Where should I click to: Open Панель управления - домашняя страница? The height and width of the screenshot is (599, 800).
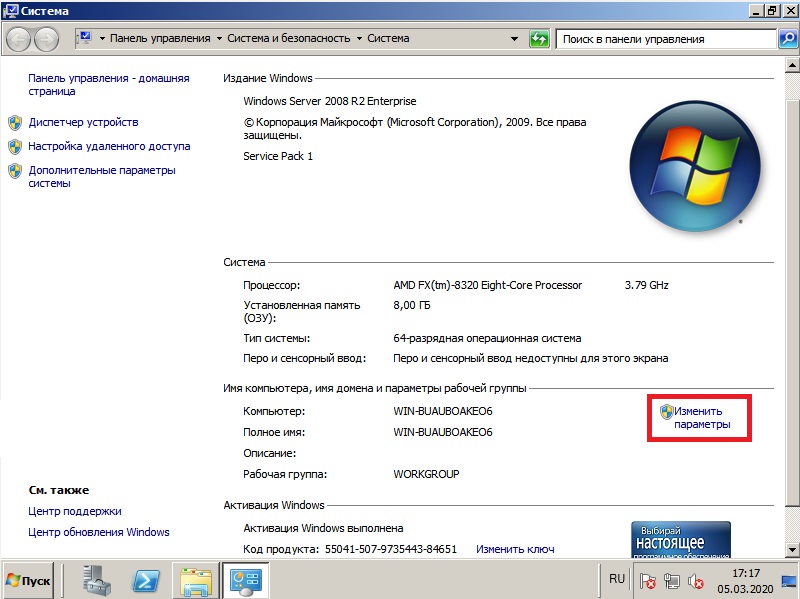click(109, 85)
